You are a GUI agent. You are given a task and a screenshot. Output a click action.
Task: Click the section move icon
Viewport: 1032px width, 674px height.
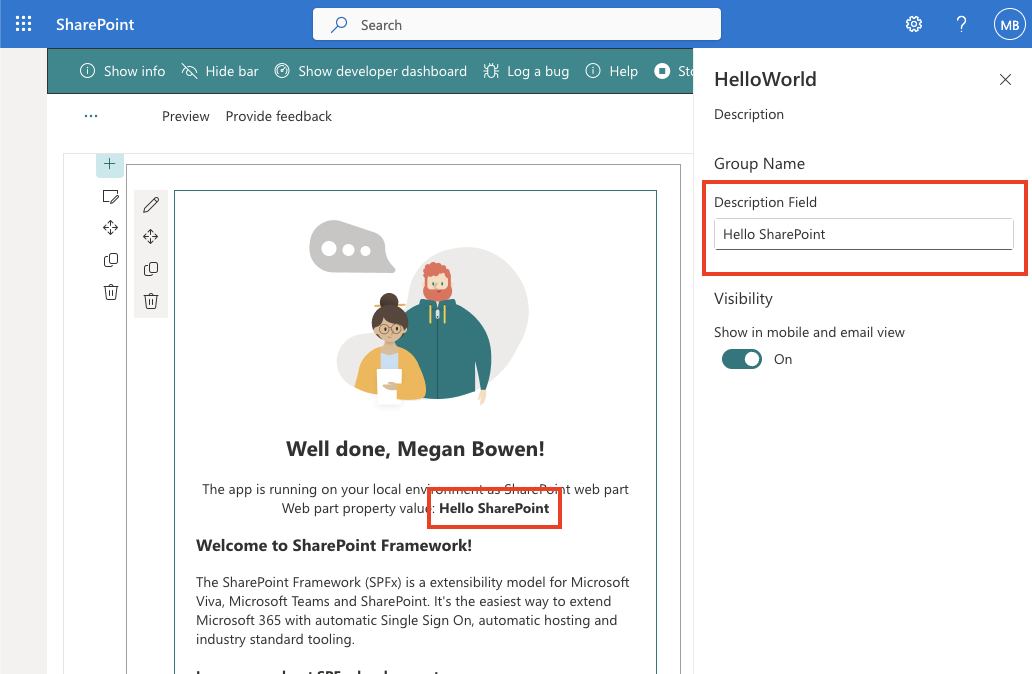[111, 228]
